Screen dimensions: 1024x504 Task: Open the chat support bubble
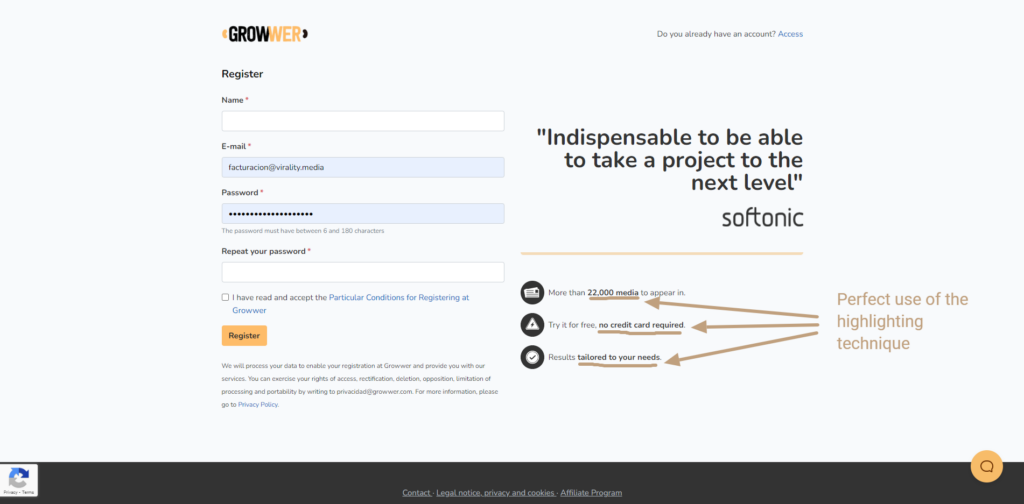pyautogui.click(x=986, y=466)
